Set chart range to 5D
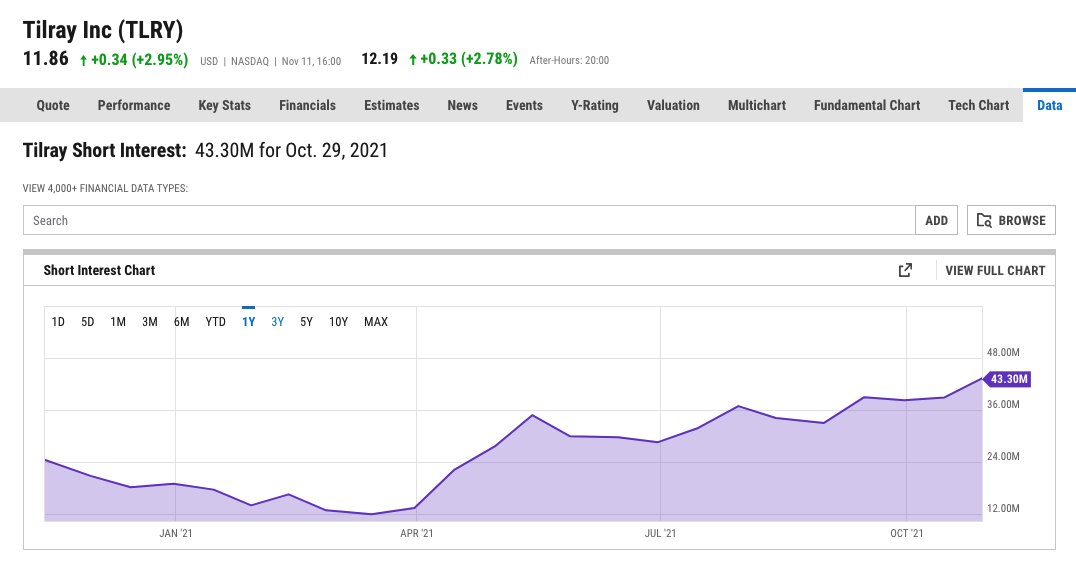Viewport: 1076px width, 565px height. [x=88, y=321]
